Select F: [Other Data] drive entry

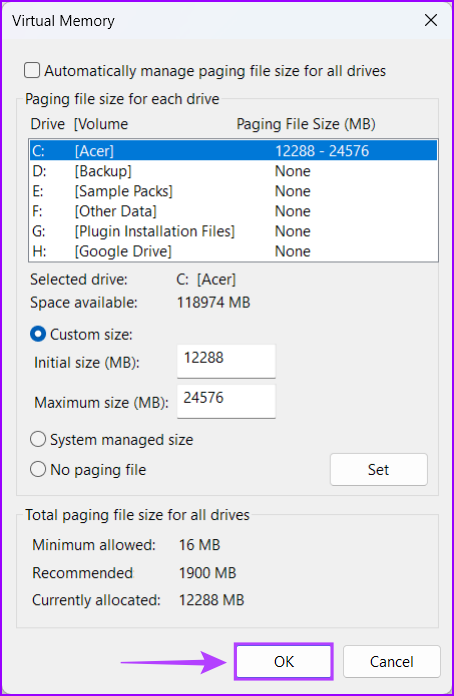tap(233, 211)
